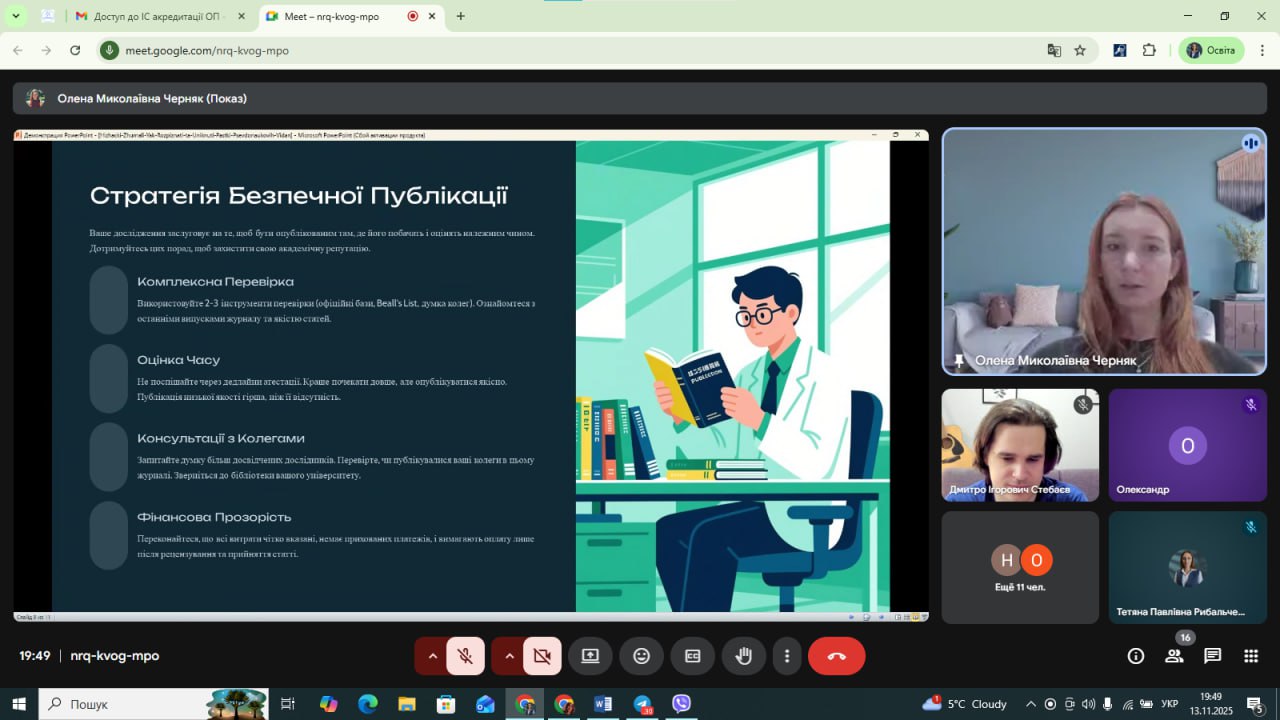Click the Освіта profile button
The height and width of the screenshot is (720, 1280).
[x=1210, y=50]
